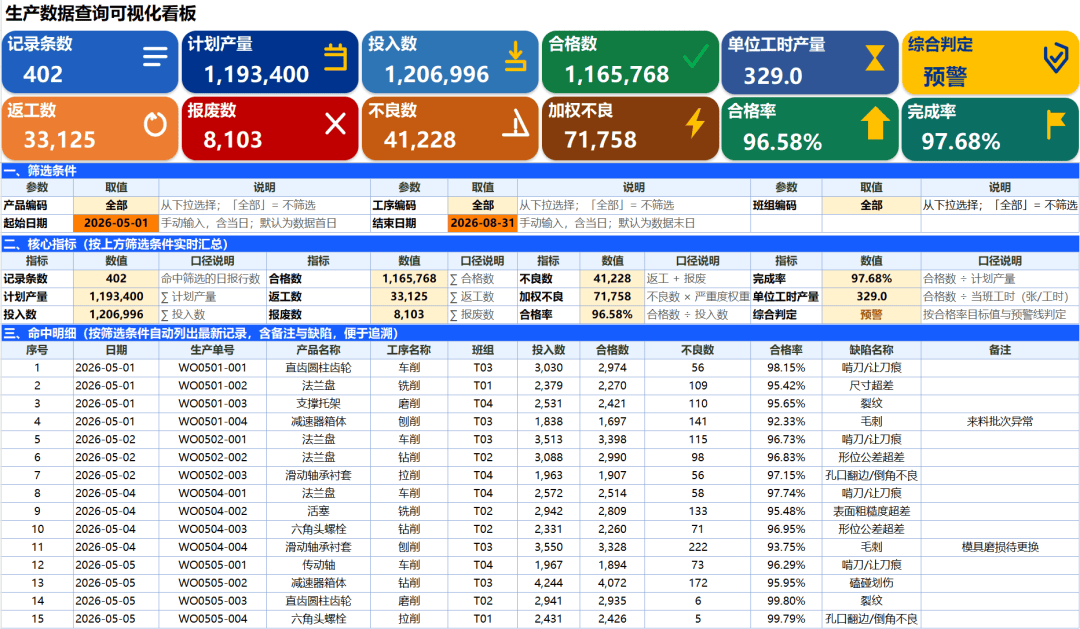Click the triangle ruler icon on 不良数 card
The image size is (1080, 629).
515,123
